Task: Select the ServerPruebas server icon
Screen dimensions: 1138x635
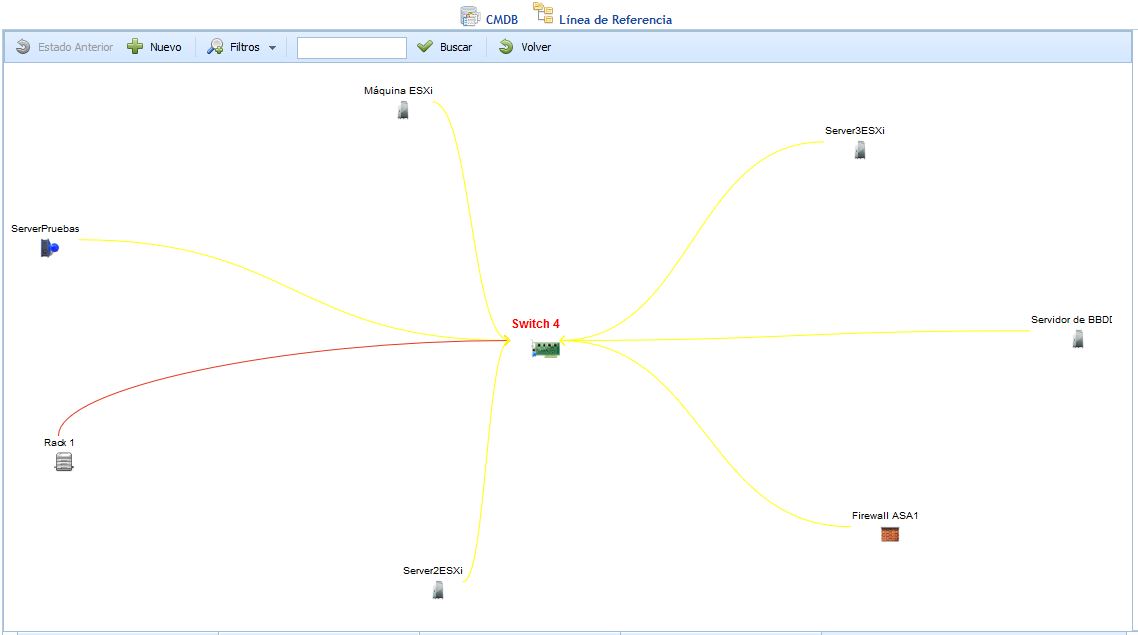Action: 49,247
